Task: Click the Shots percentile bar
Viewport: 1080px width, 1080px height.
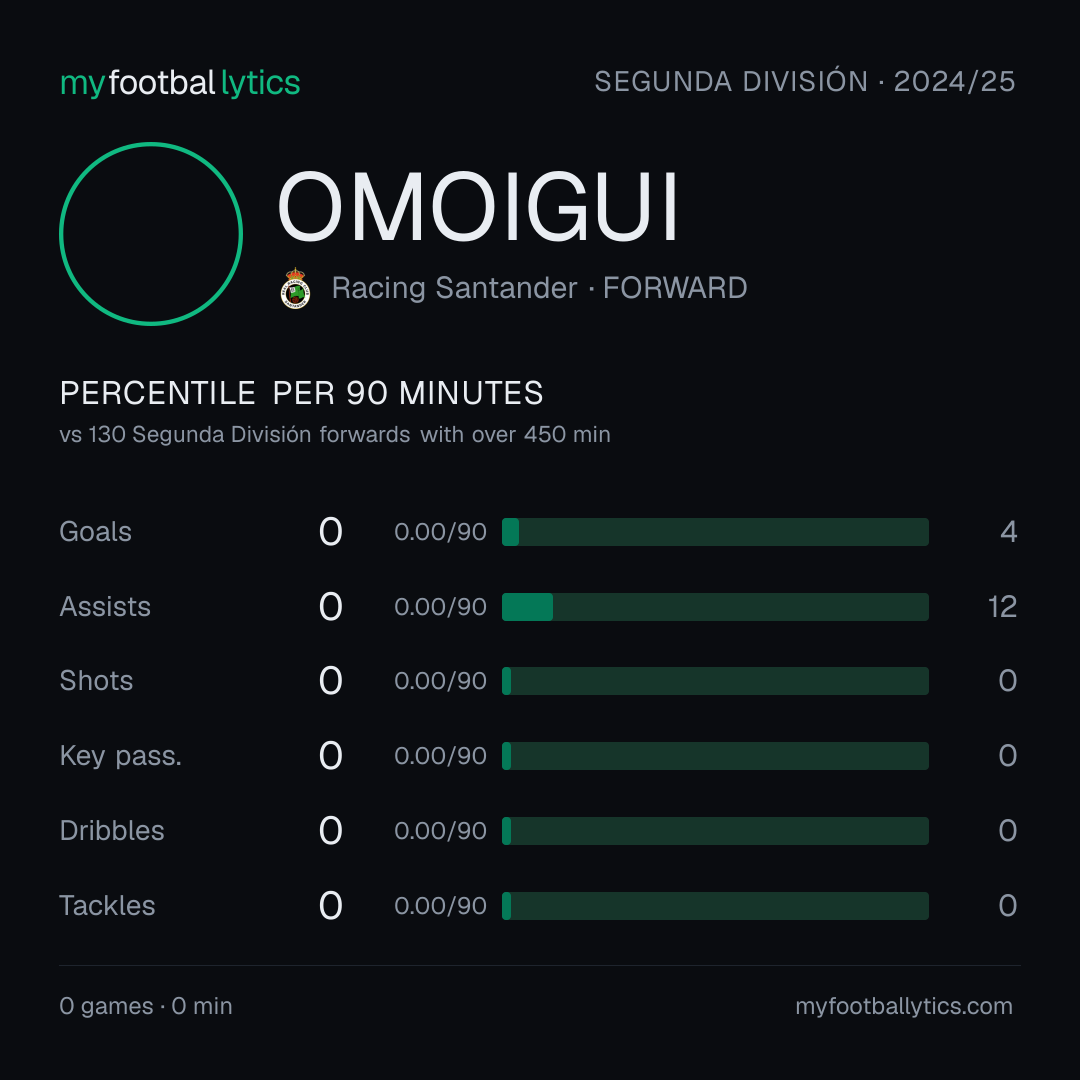Action: [x=715, y=681]
